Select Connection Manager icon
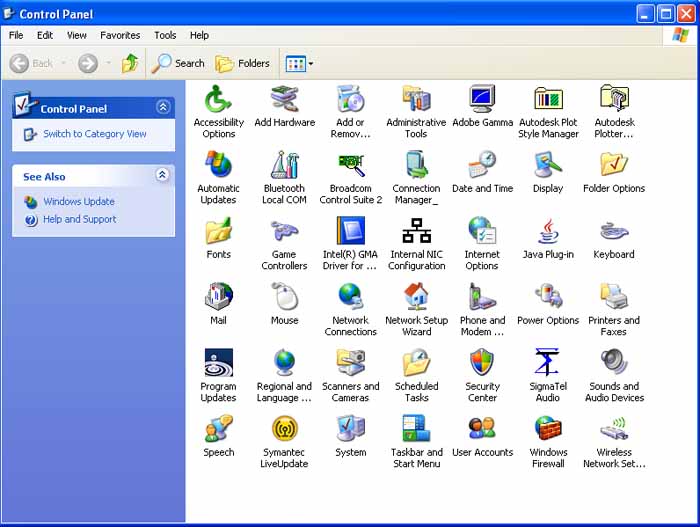The width and height of the screenshot is (700, 527). coord(417,164)
